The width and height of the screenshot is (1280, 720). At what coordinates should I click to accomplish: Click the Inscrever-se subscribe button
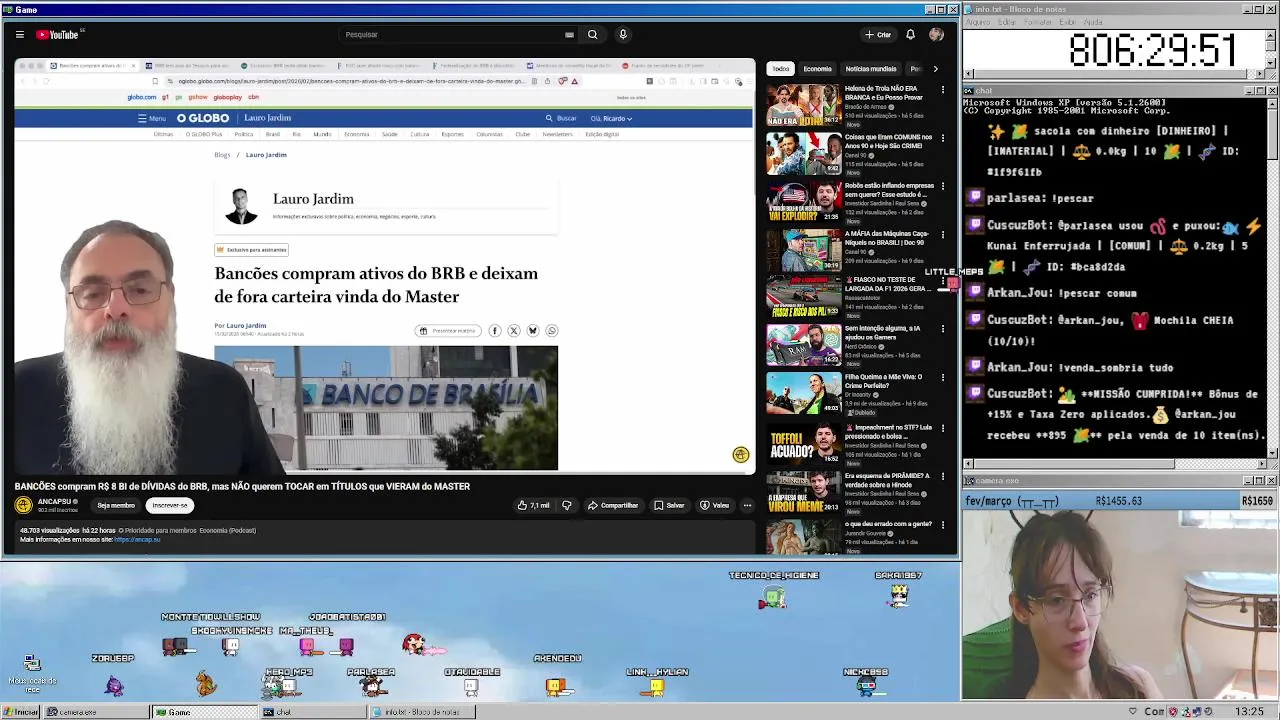[169, 505]
